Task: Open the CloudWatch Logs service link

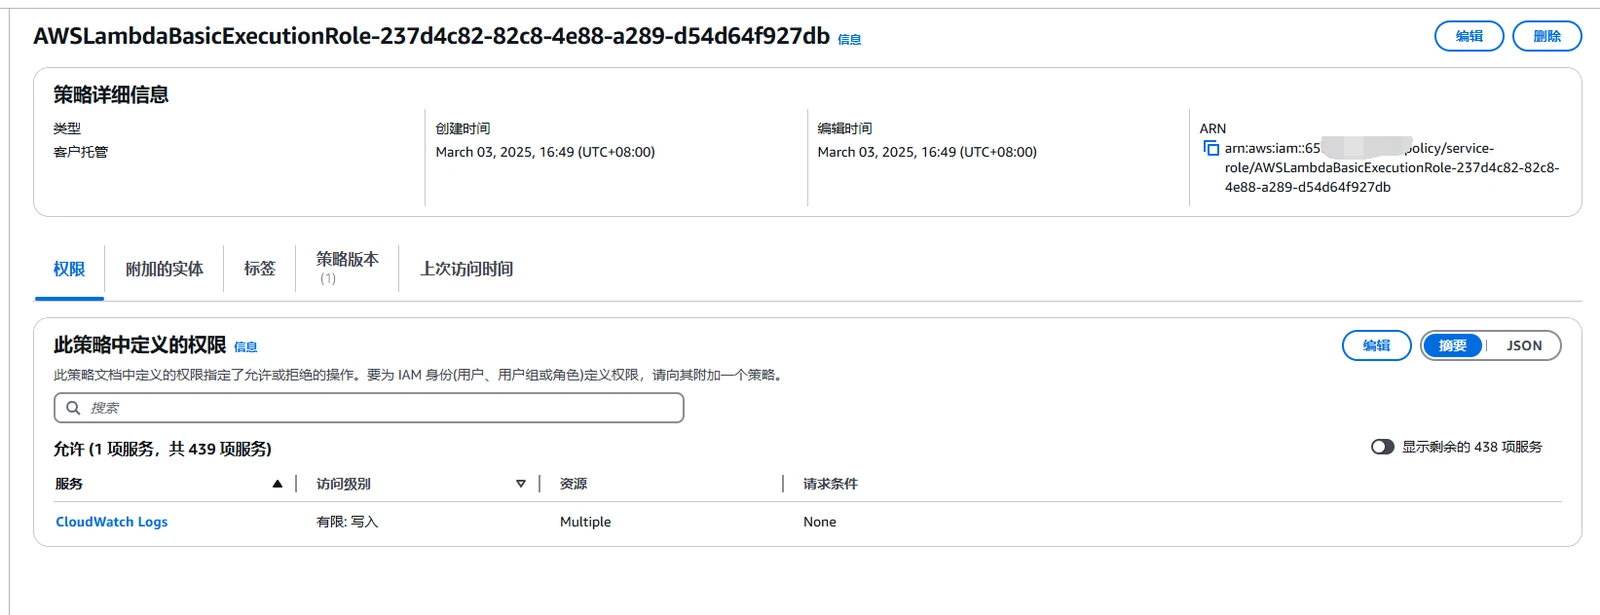Action: click(112, 522)
